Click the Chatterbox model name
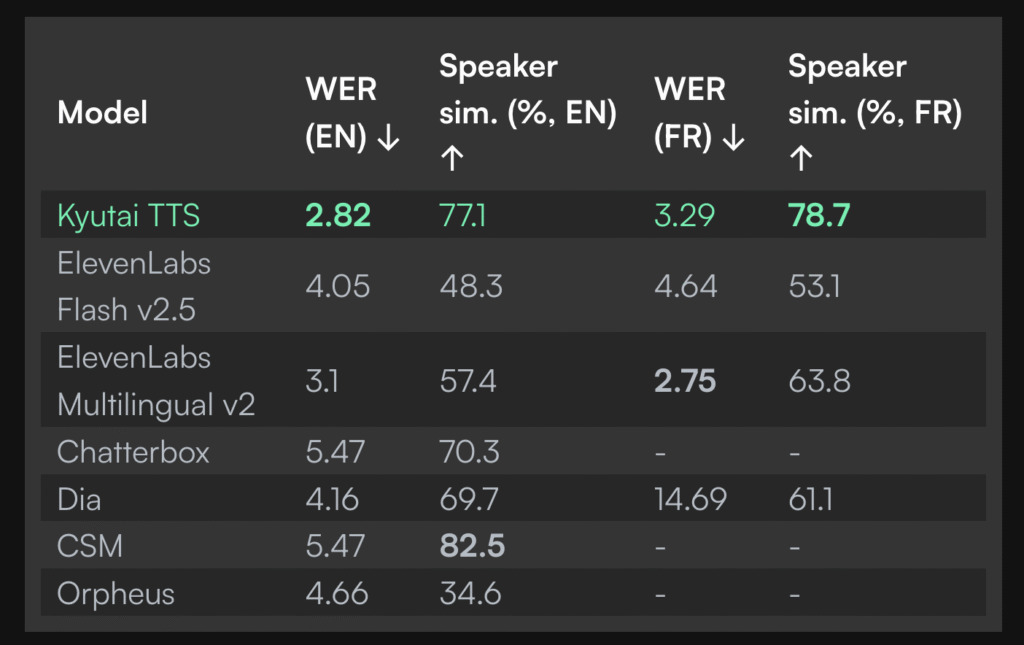1024x645 pixels. 133,452
